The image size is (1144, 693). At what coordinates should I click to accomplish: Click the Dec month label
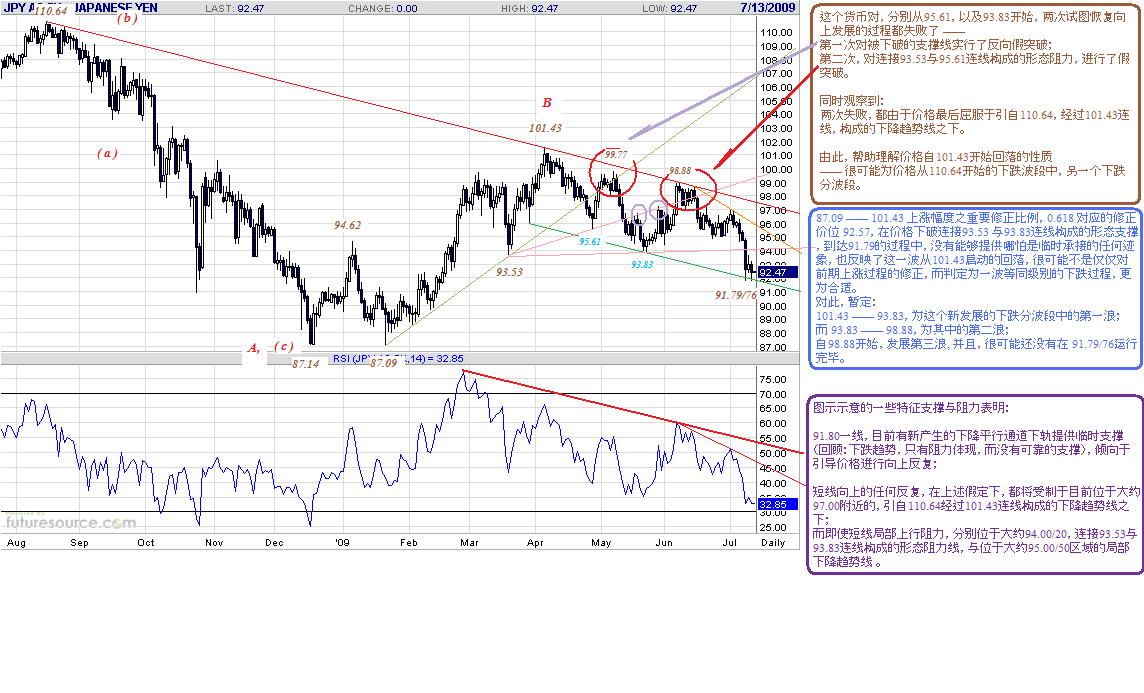(274, 543)
